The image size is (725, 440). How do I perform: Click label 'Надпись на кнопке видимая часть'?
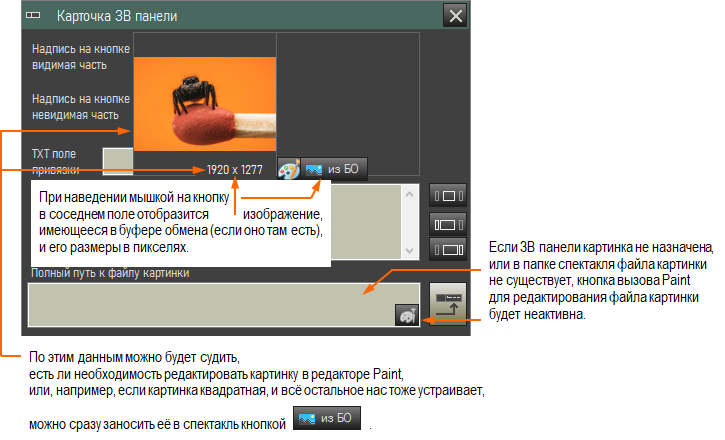(x=81, y=57)
